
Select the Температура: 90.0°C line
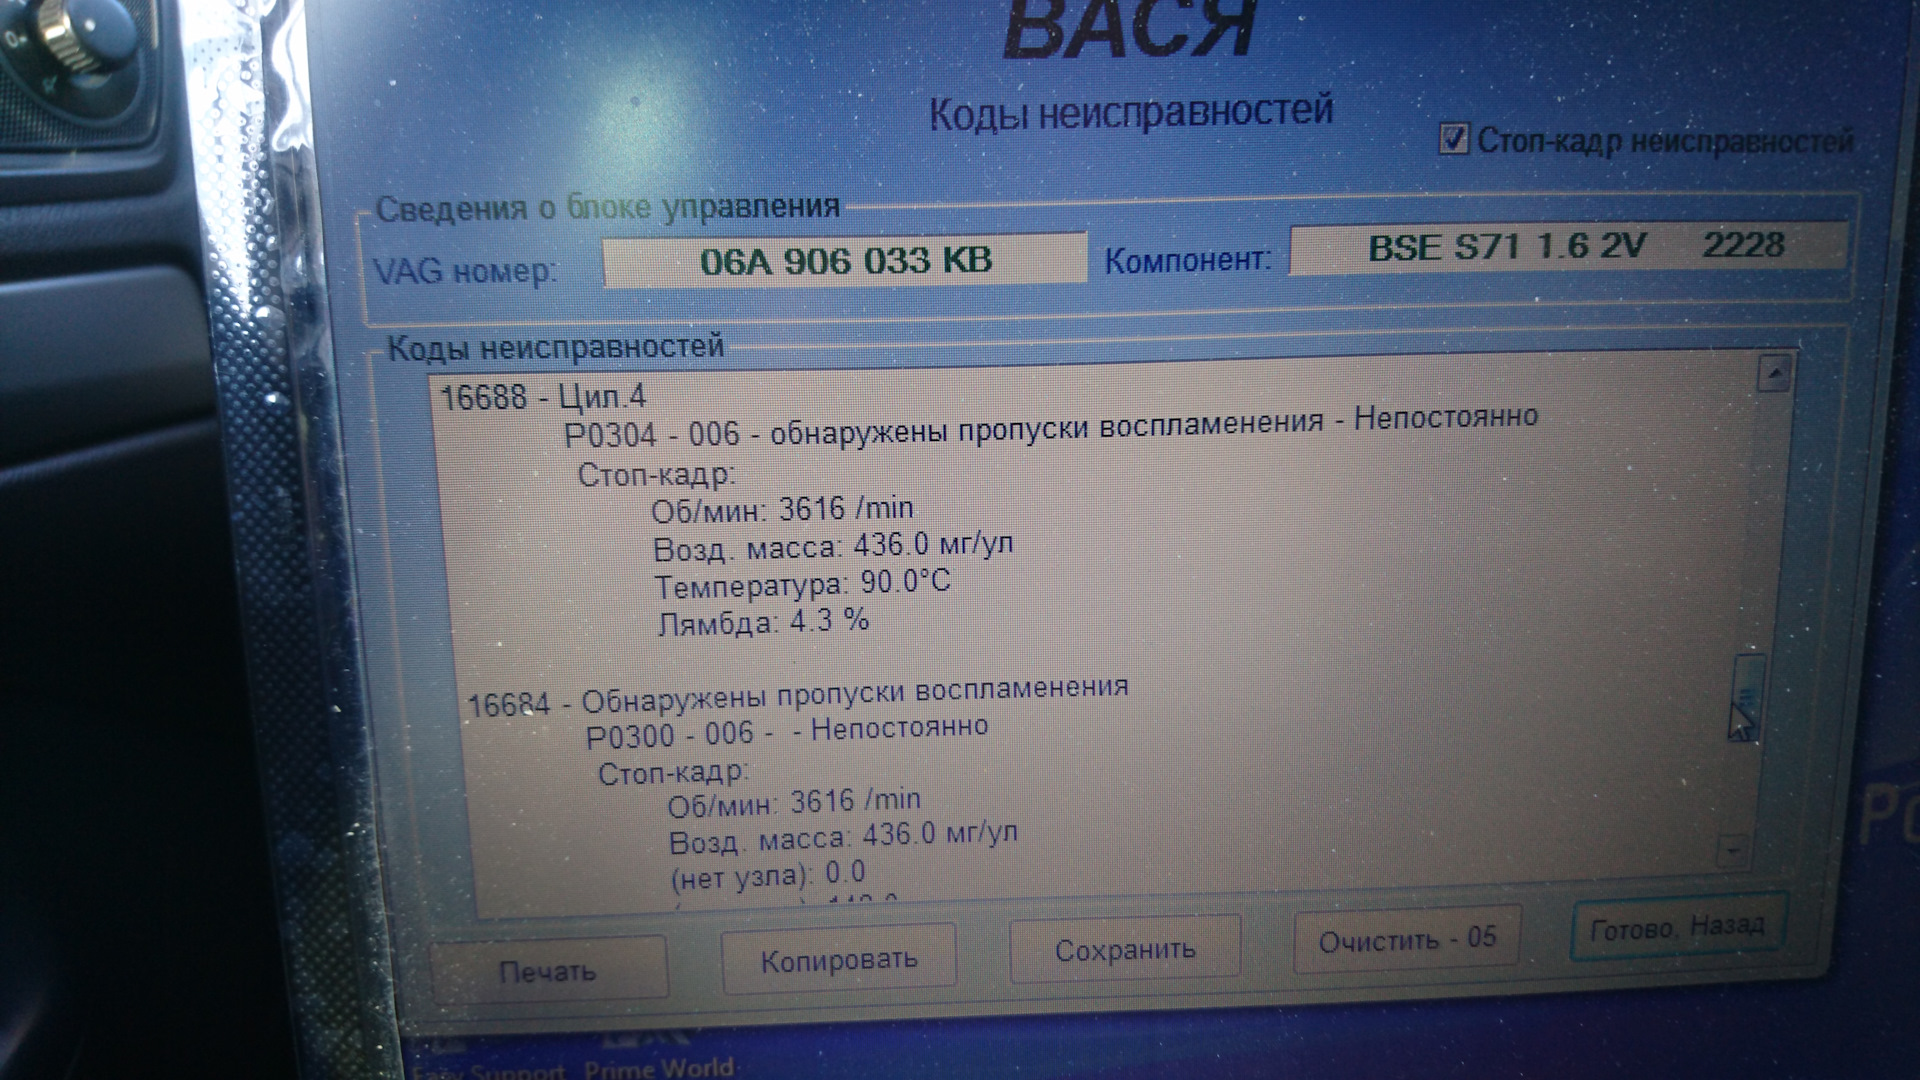[802, 583]
